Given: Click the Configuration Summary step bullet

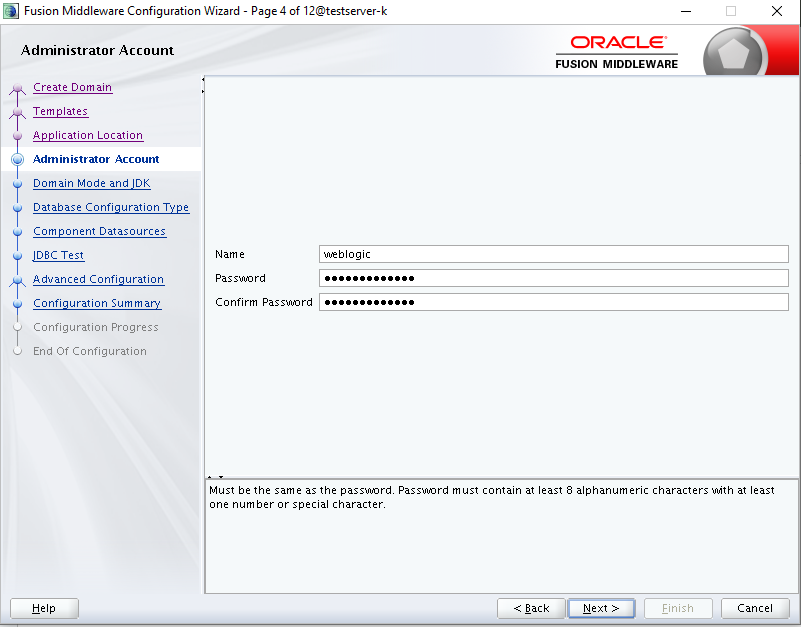Looking at the screenshot, I should pyautogui.click(x=17, y=304).
